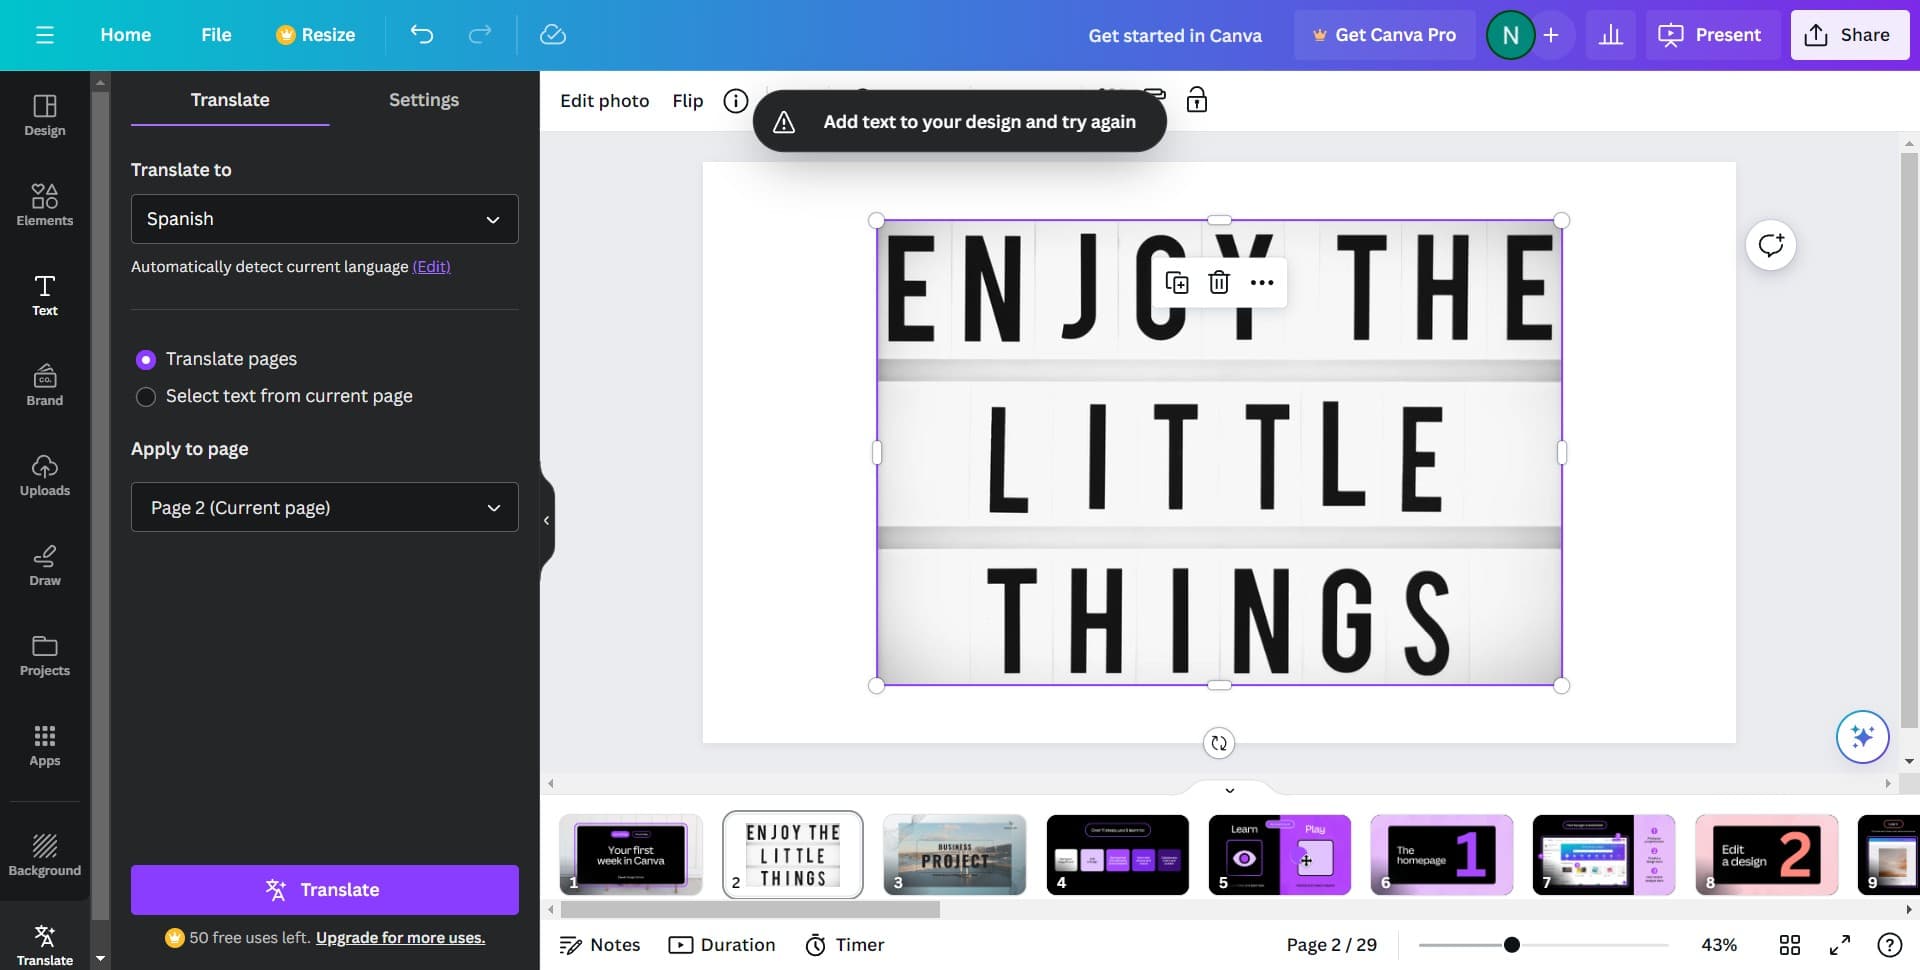Choose Select text from current page option
This screenshot has height=970, width=1920.
click(x=146, y=397)
